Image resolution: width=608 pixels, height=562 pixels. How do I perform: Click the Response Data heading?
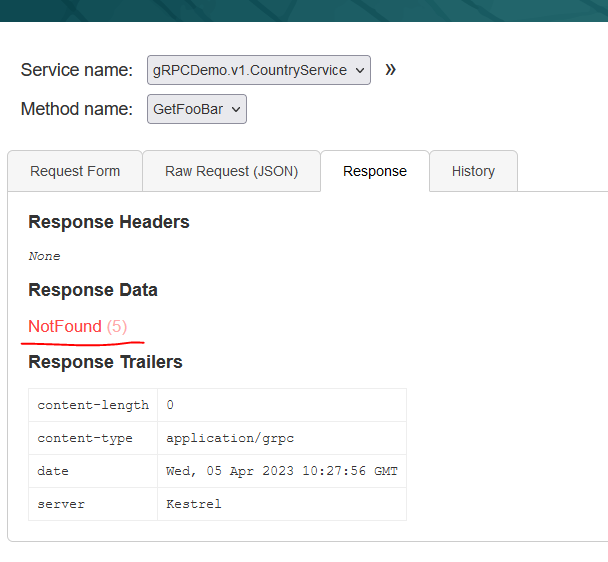pos(93,290)
